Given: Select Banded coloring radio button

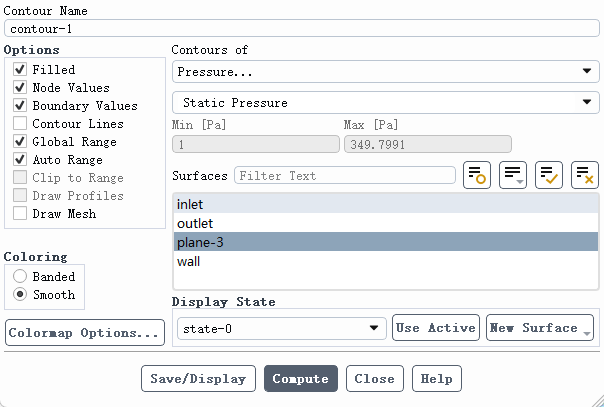Looking at the screenshot, I should 20,277.
